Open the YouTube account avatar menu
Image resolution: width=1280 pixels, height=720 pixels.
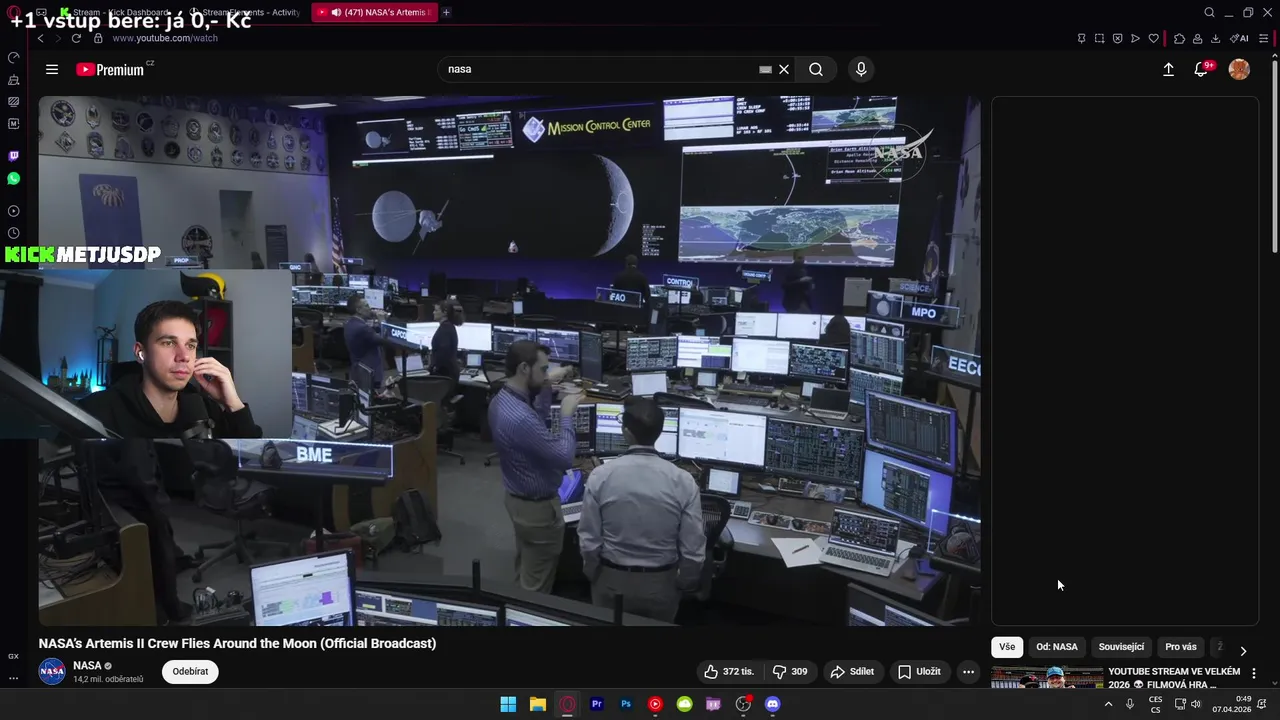(1239, 69)
